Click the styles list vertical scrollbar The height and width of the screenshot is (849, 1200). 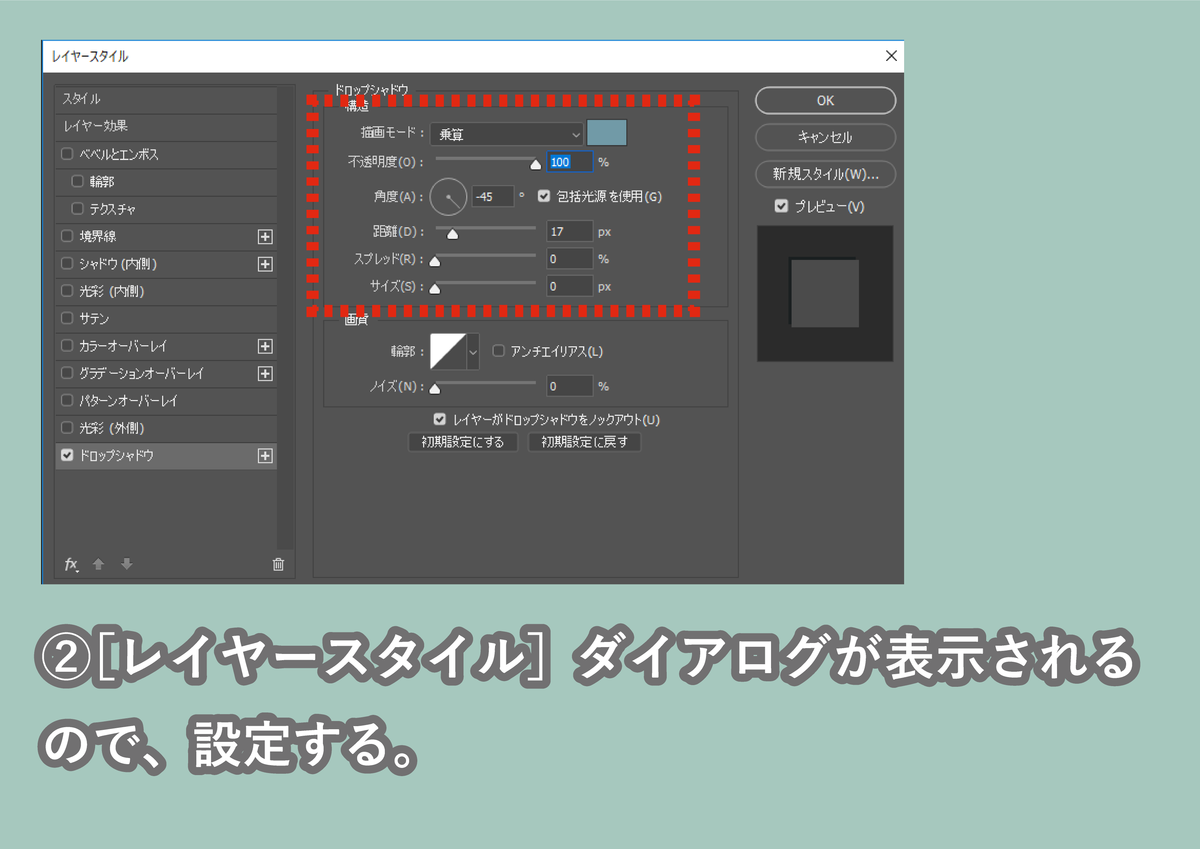pyautogui.click(x=285, y=315)
